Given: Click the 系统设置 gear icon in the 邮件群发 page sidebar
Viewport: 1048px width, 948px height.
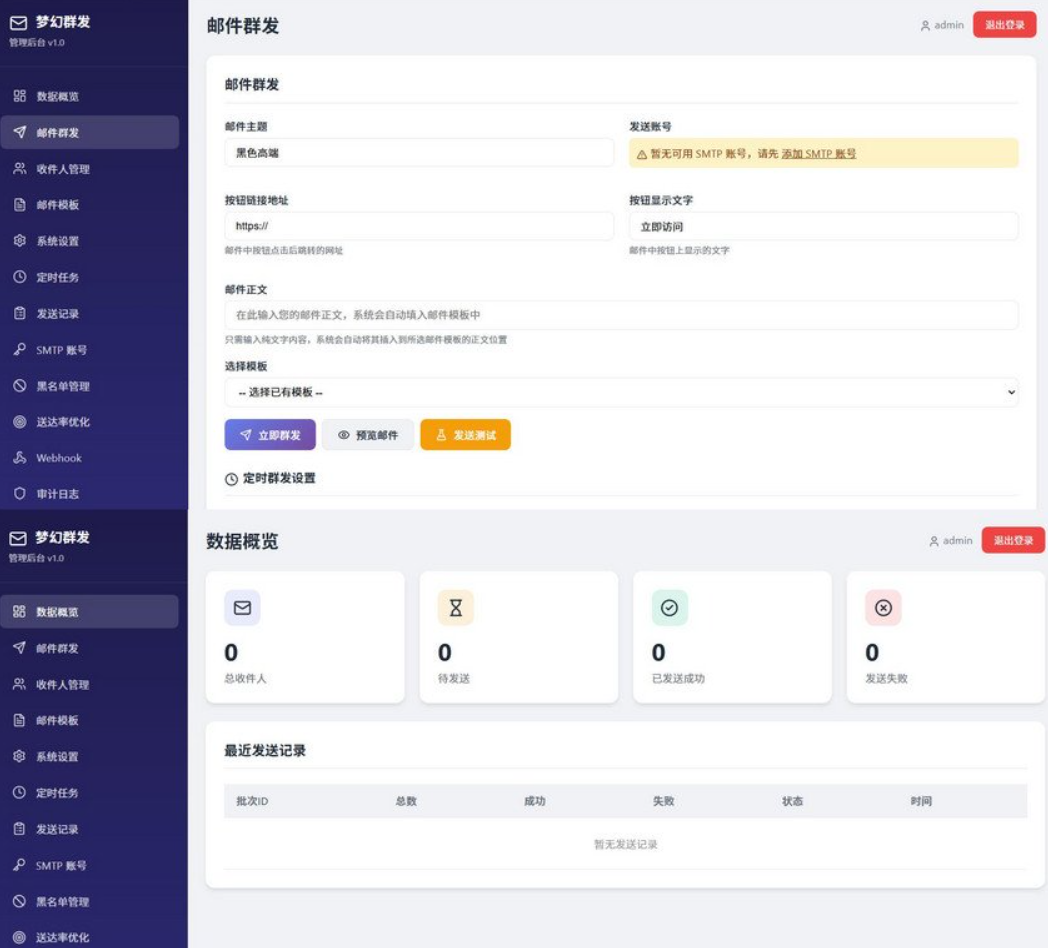Looking at the screenshot, I should click(19, 241).
